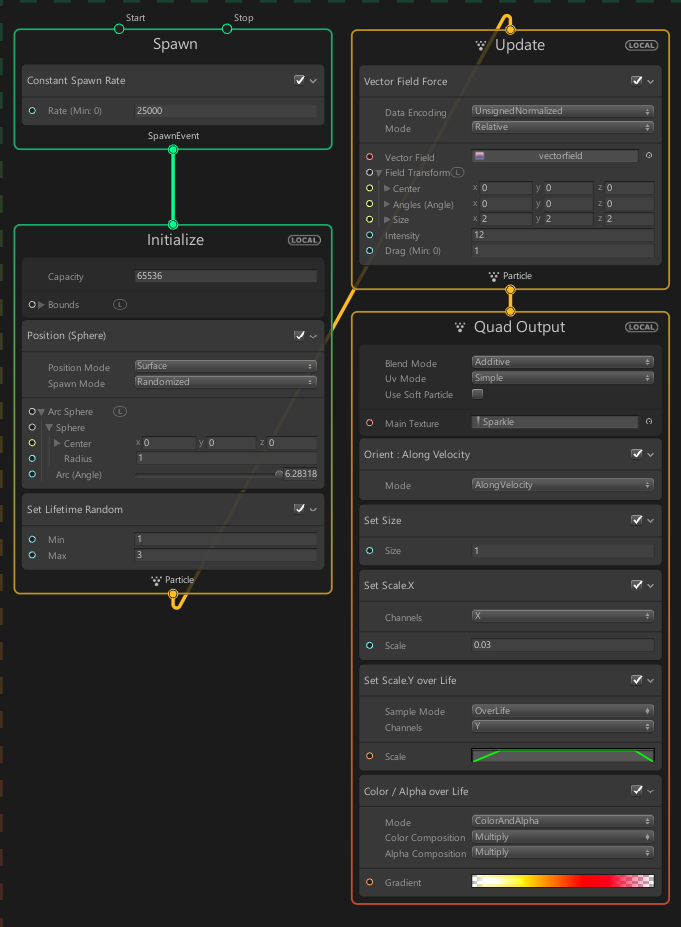
Task: Collapse Color / Alpha over Life block
Action: pyautogui.click(x=650, y=791)
